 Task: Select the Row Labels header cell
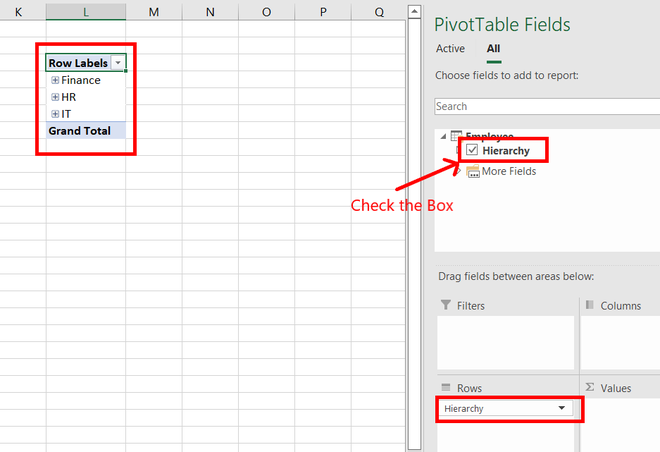[x=85, y=63]
